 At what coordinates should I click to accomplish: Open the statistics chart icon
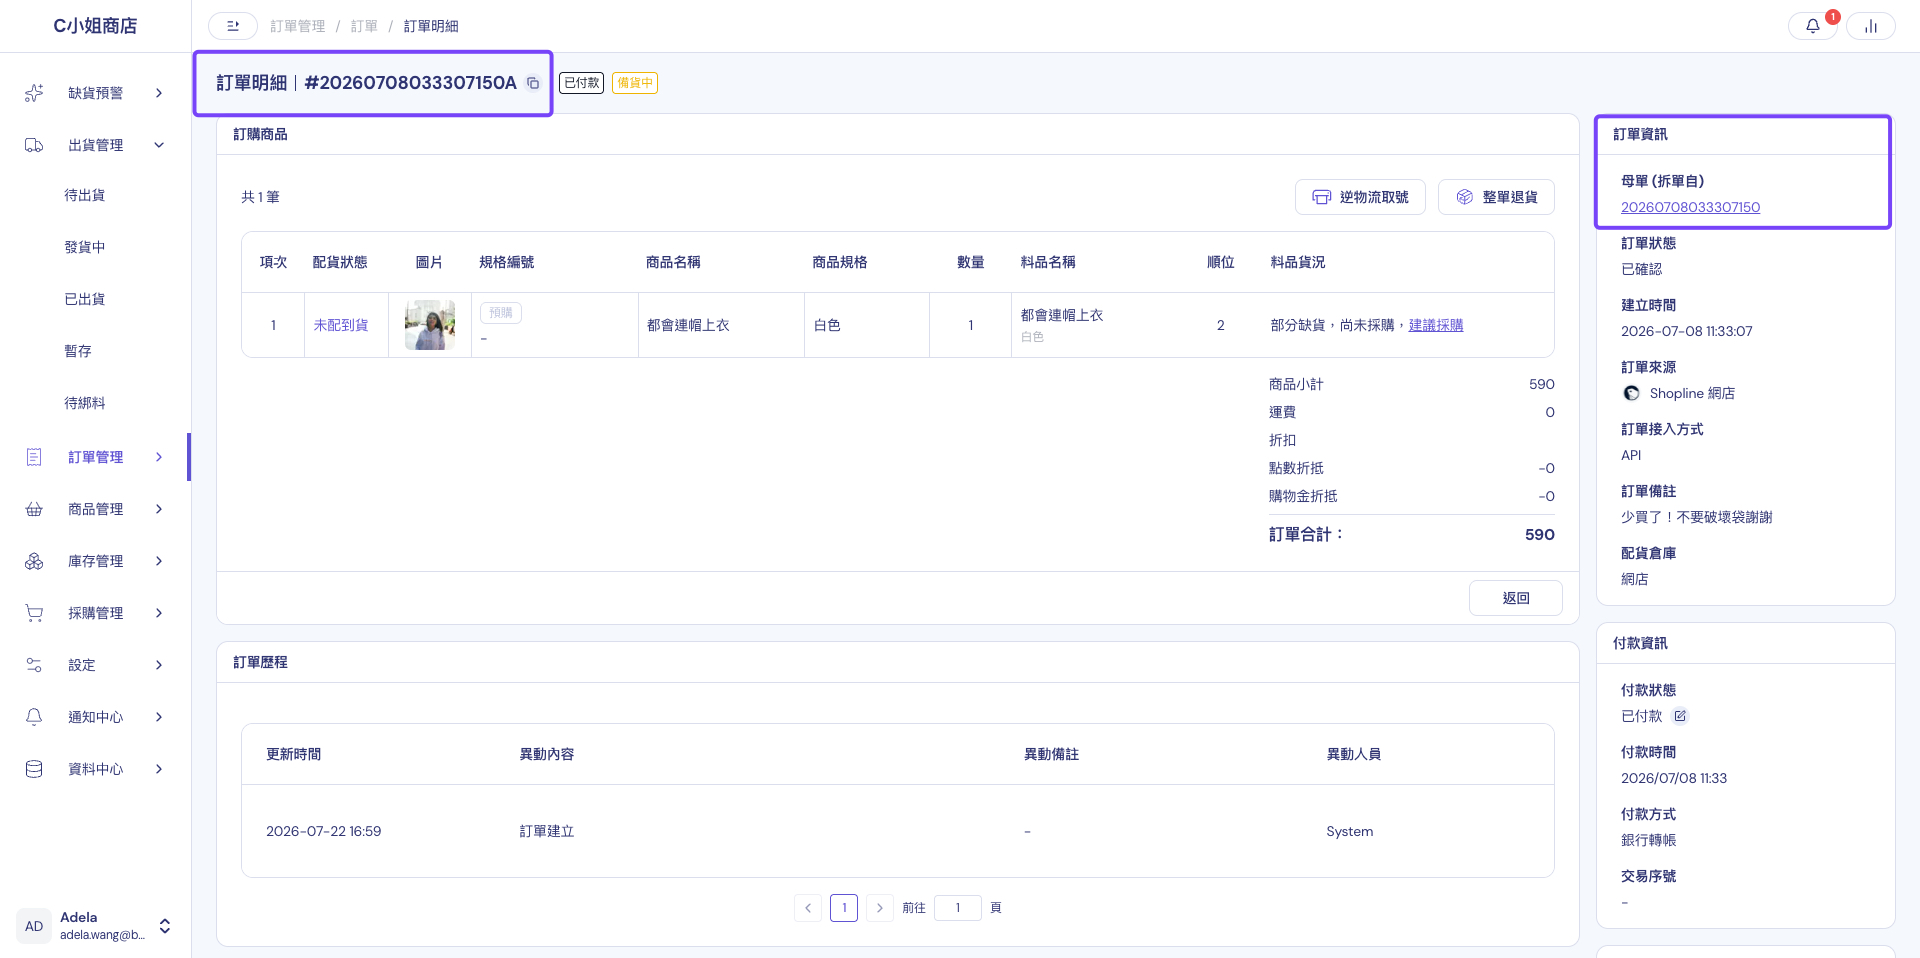[1870, 26]
